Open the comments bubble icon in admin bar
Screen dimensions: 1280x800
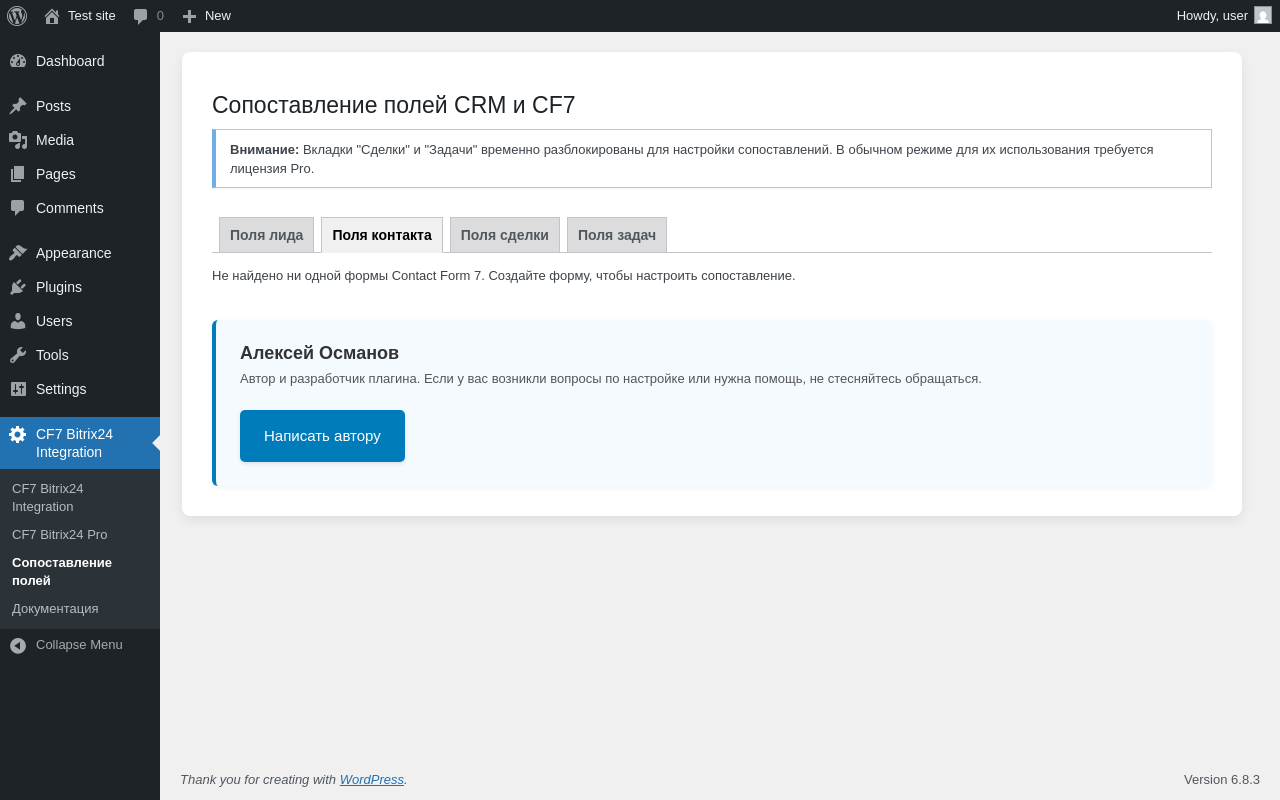(141, 16)
